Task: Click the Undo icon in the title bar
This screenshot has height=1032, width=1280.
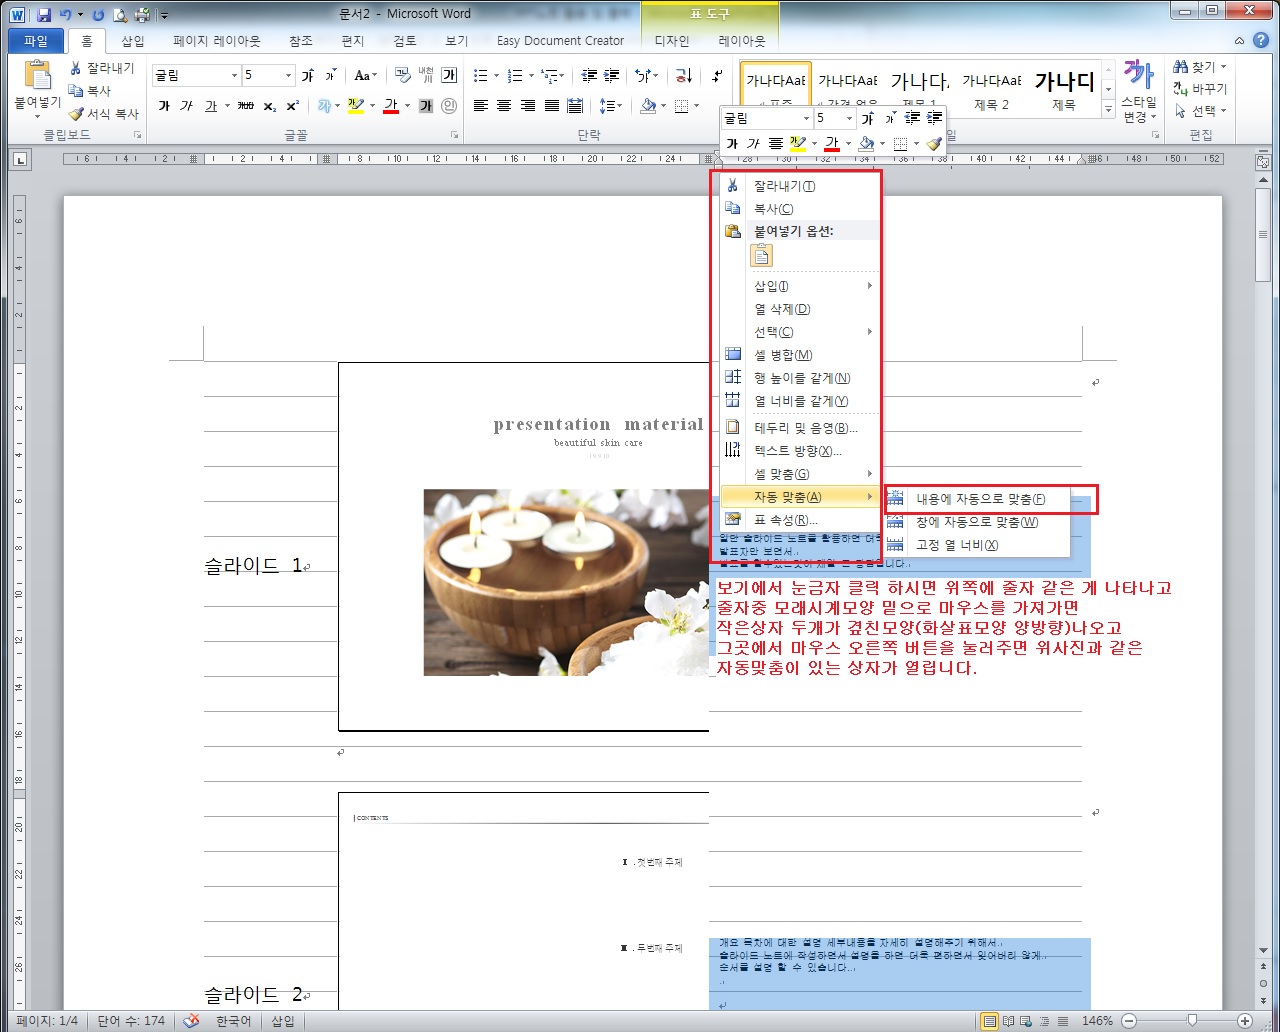Action: click(x=66, y=14)
